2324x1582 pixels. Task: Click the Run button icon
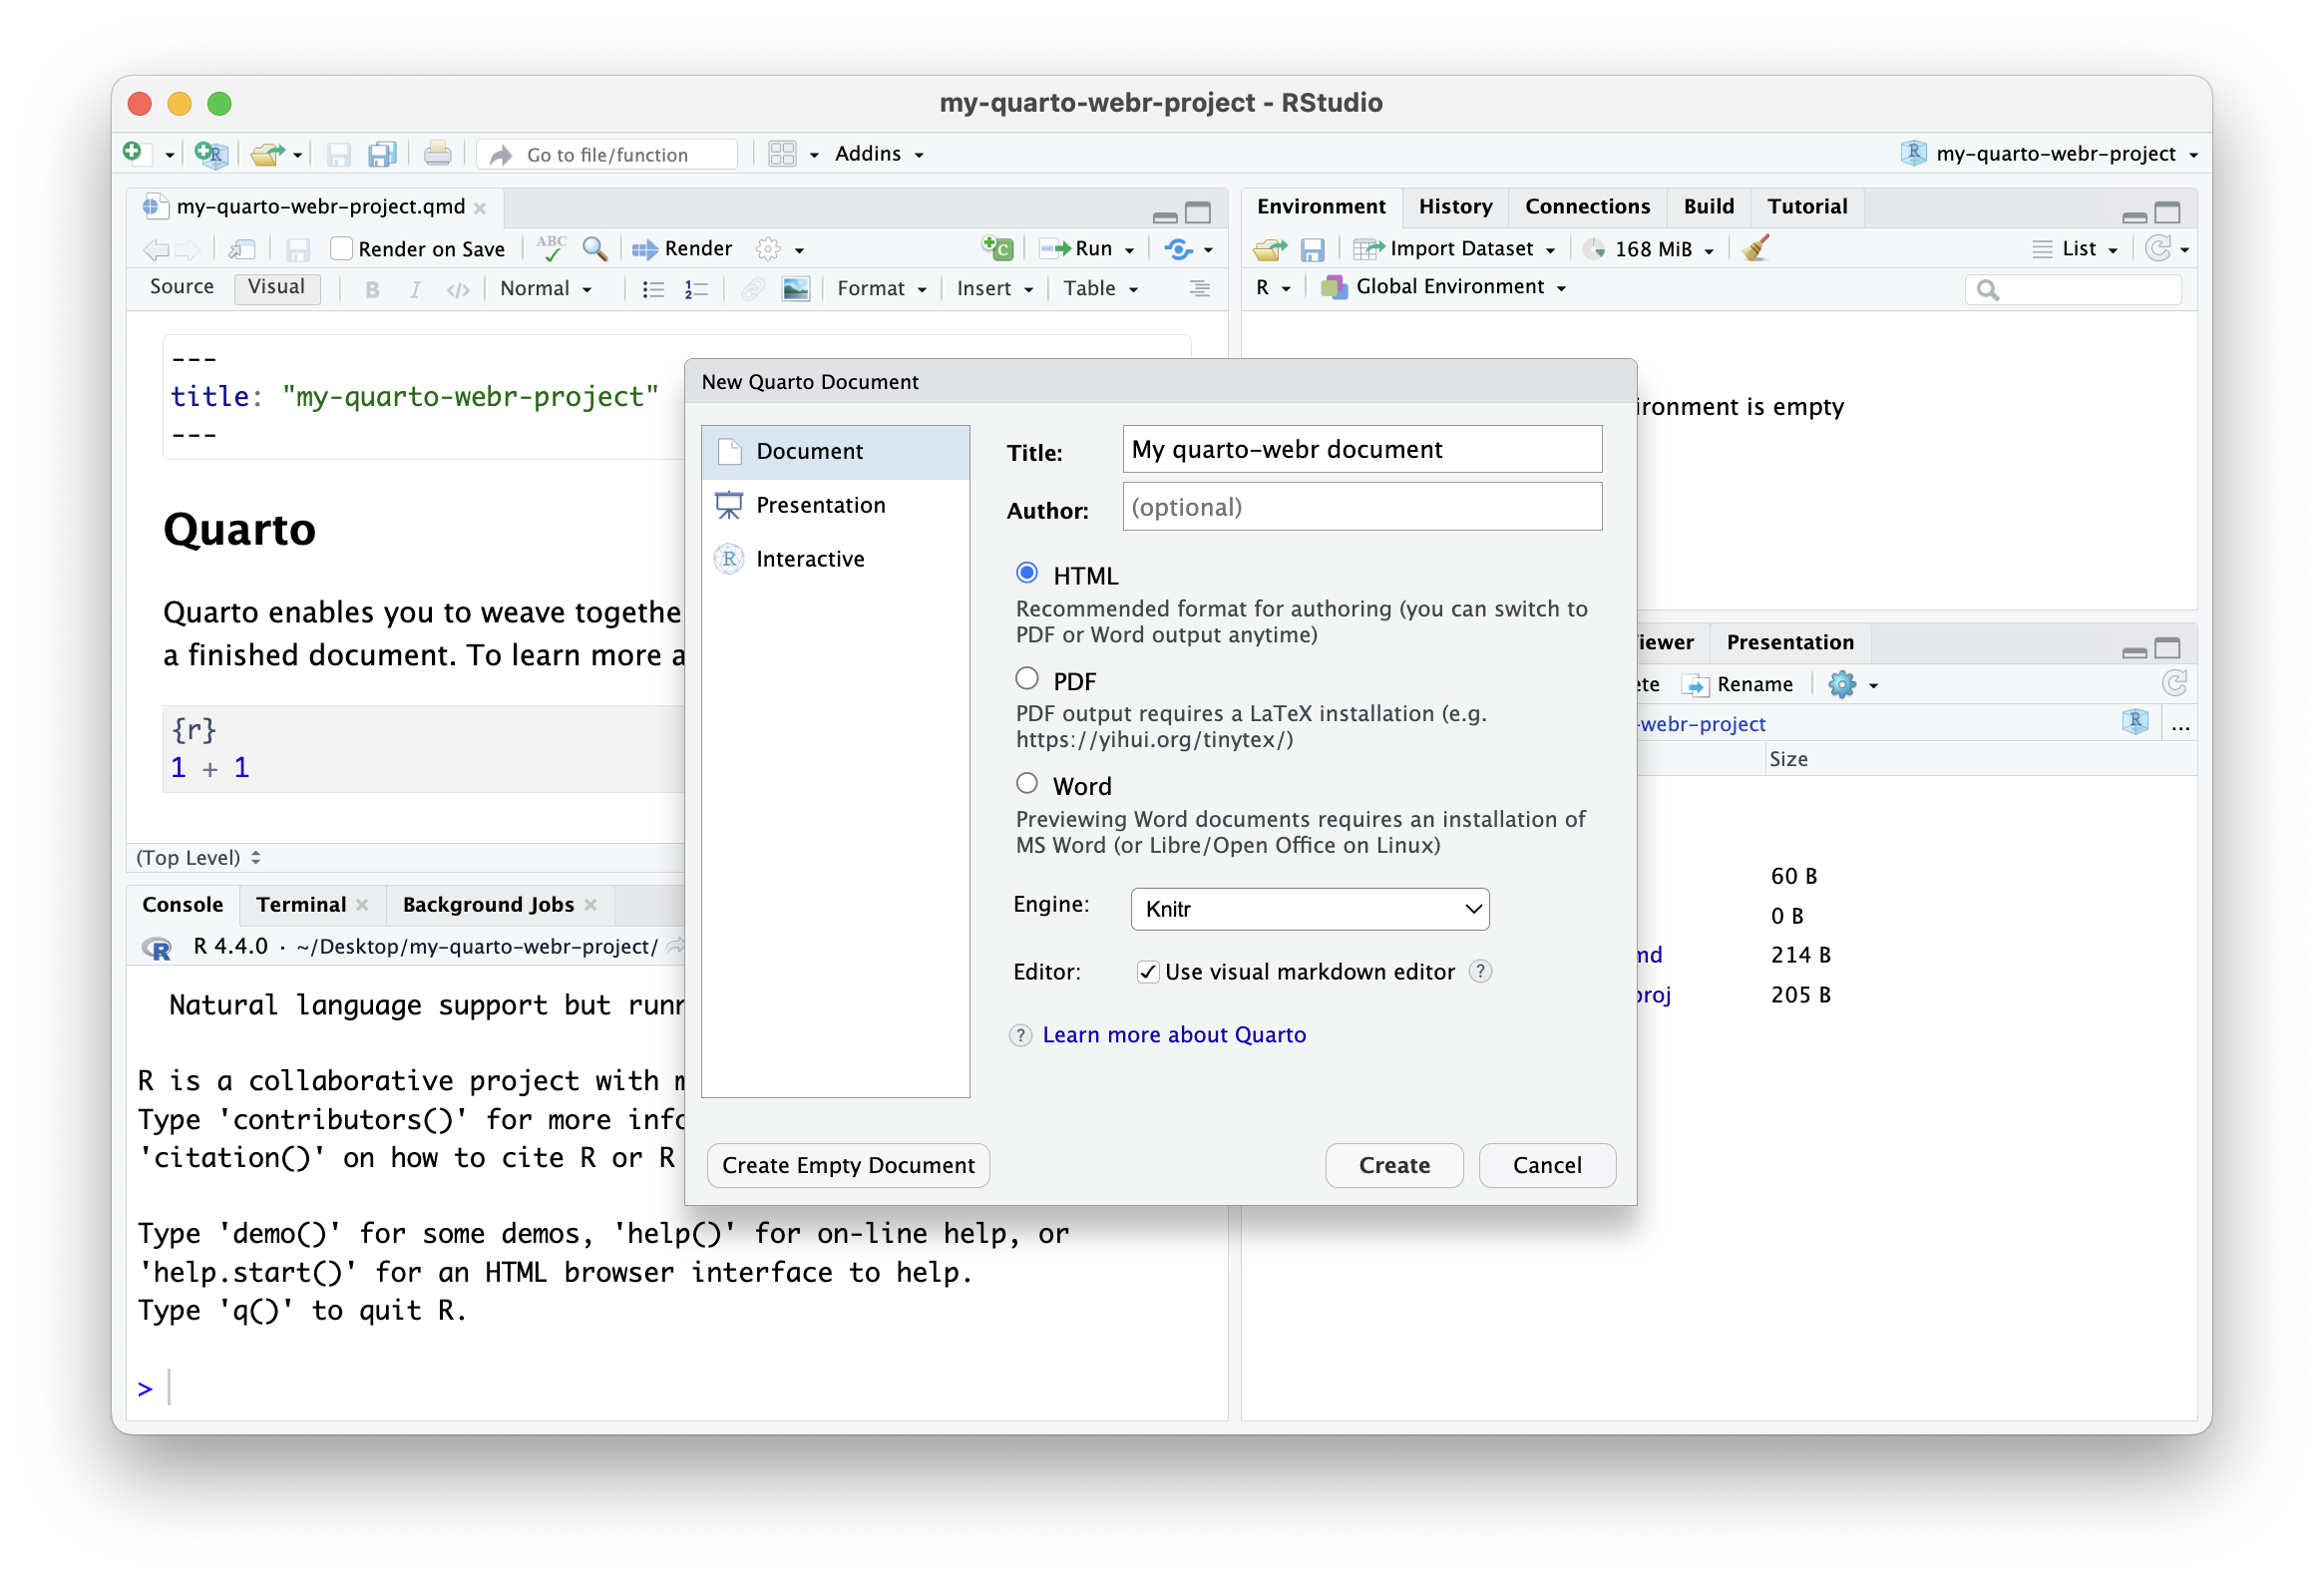[x=1076, y=247]
